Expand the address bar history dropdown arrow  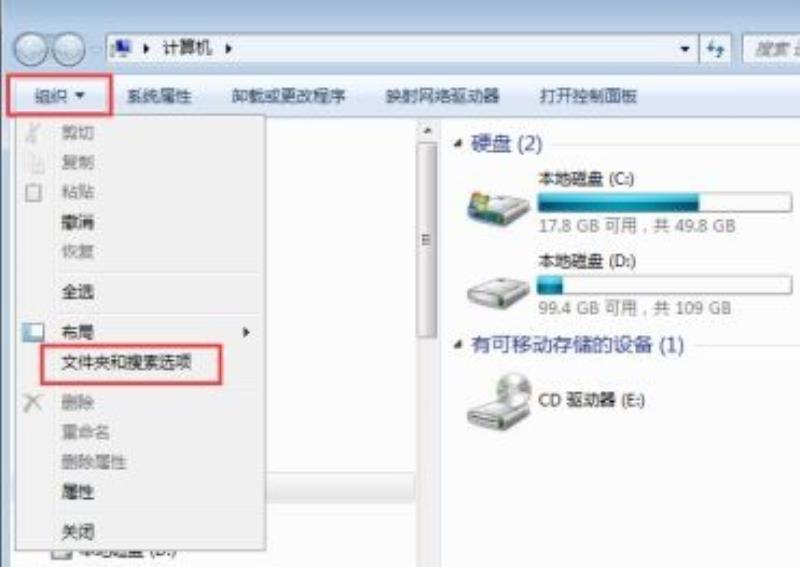(685, 49)
